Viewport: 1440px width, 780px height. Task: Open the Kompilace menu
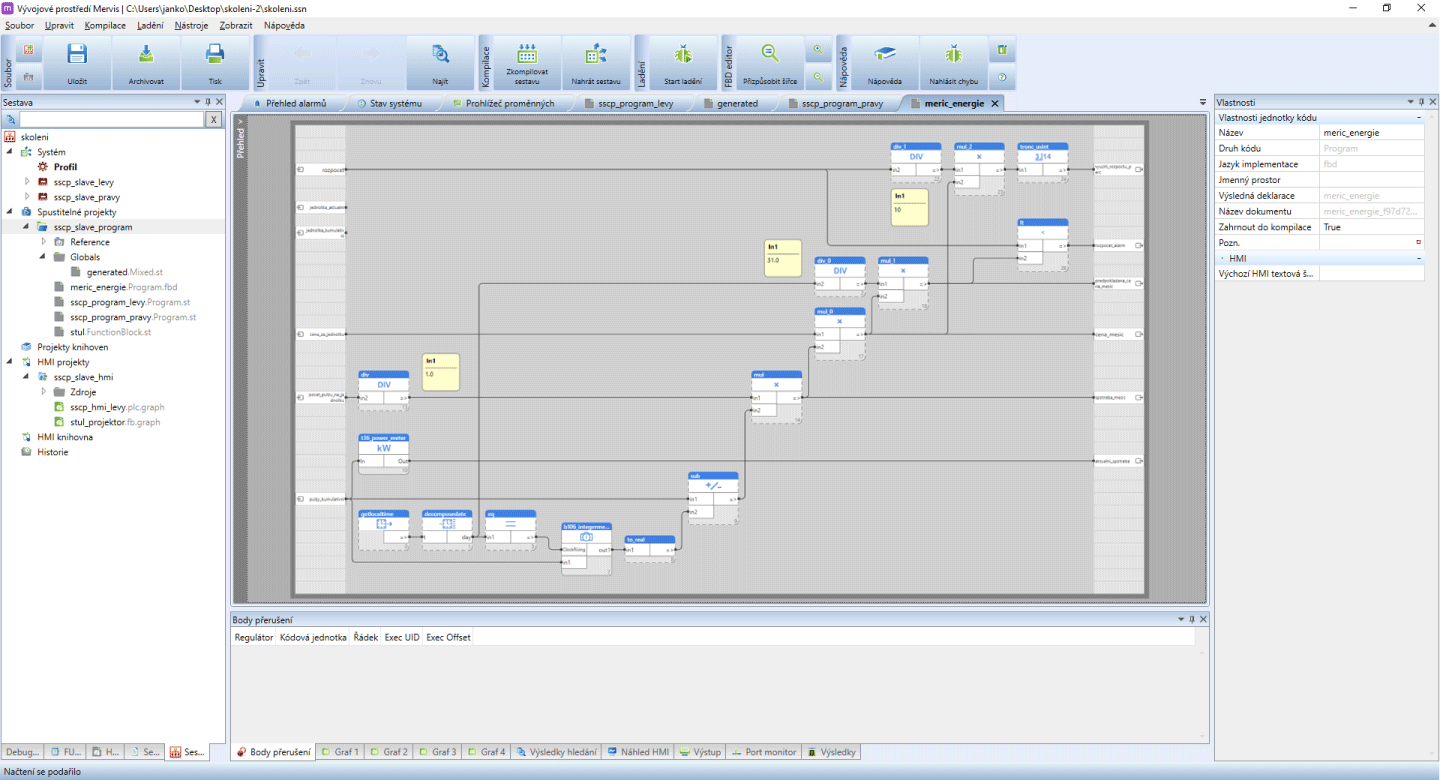tap(105, 25)
